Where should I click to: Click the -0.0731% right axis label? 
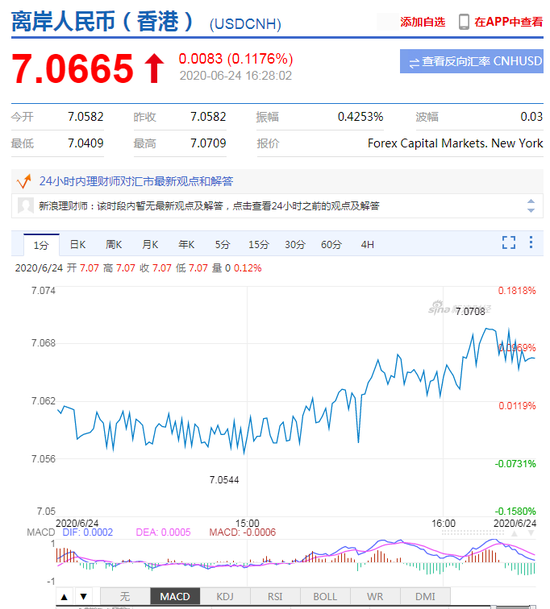(x=515, y=464)
